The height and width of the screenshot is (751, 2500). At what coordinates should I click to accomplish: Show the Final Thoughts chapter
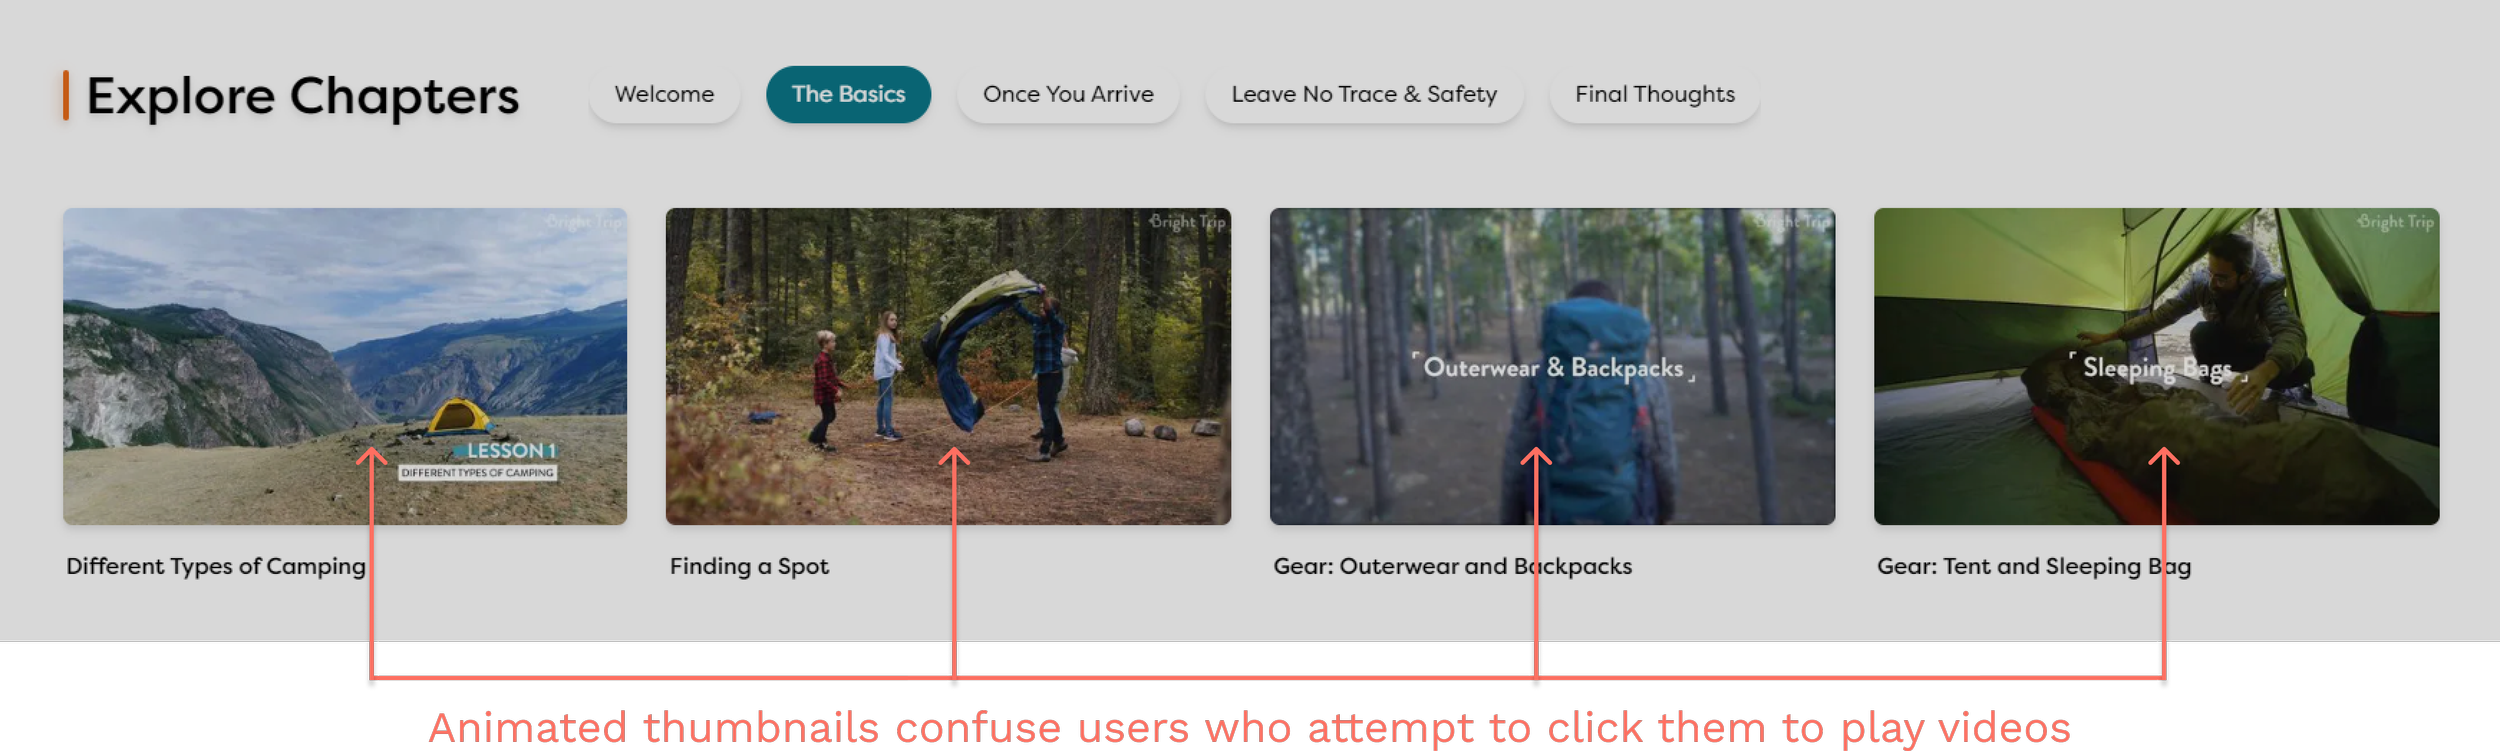(1655, 94)
